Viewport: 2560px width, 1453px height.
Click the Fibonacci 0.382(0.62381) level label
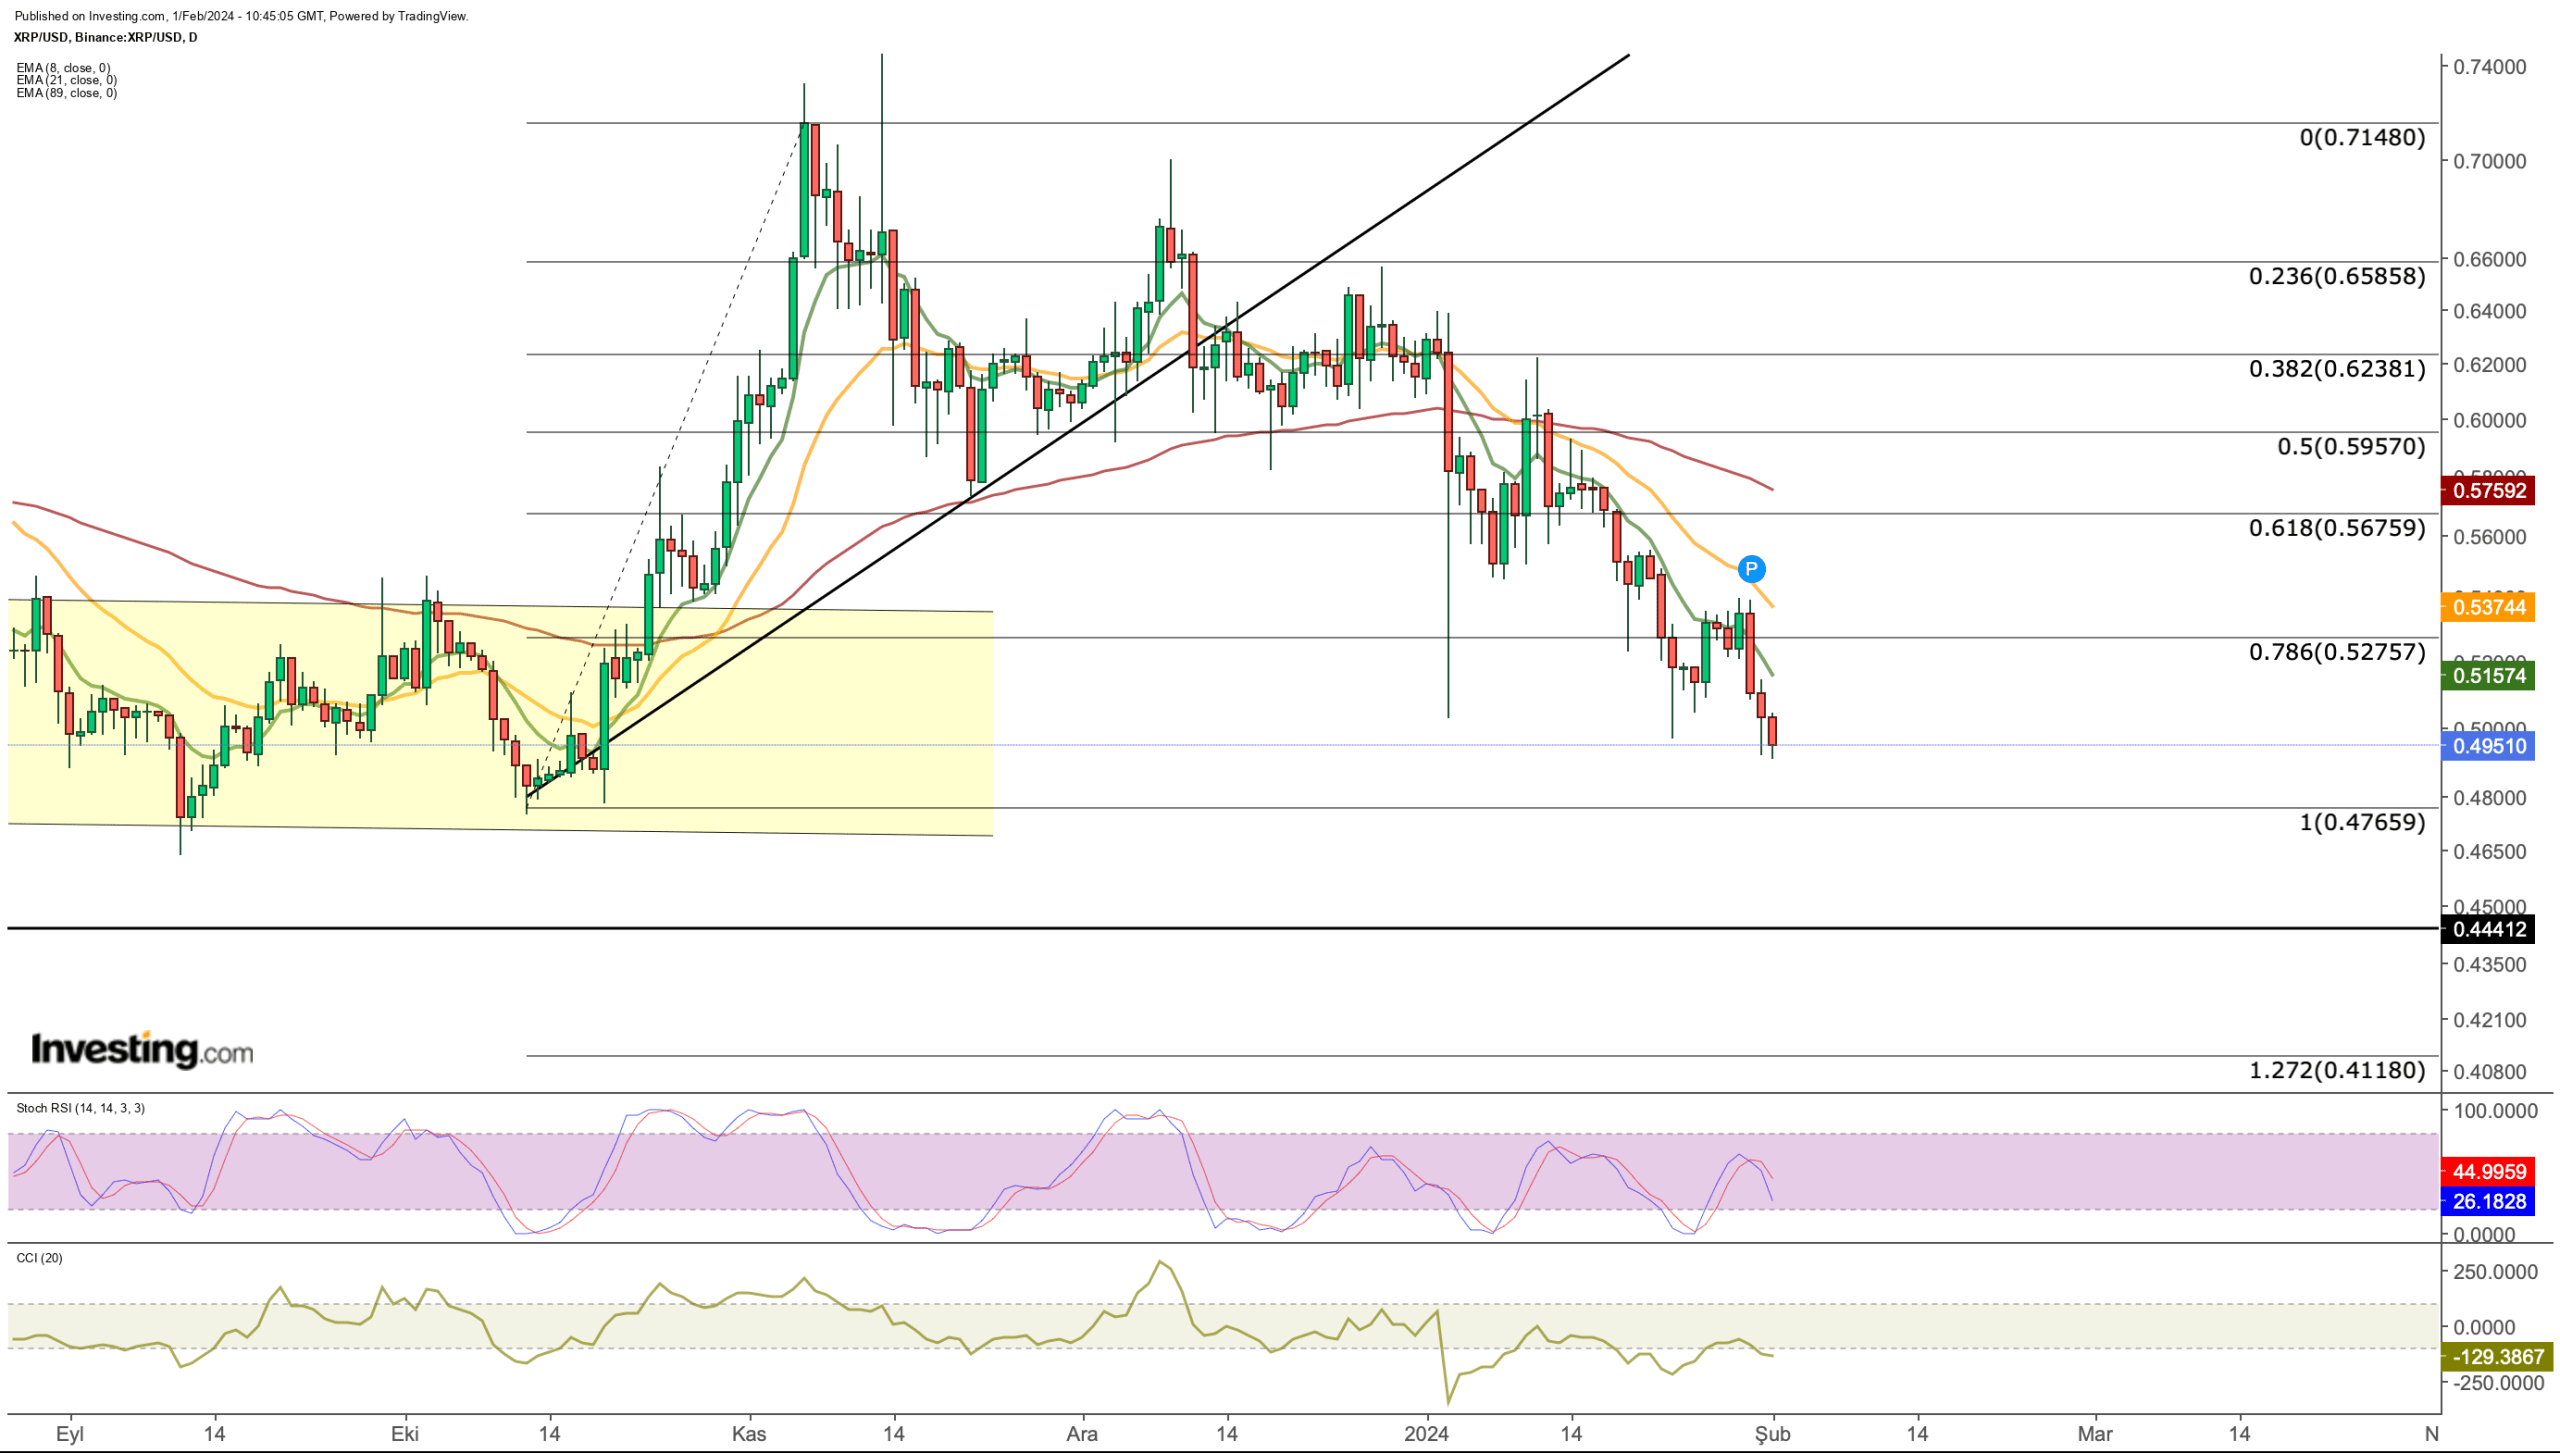coord(2337,369)
